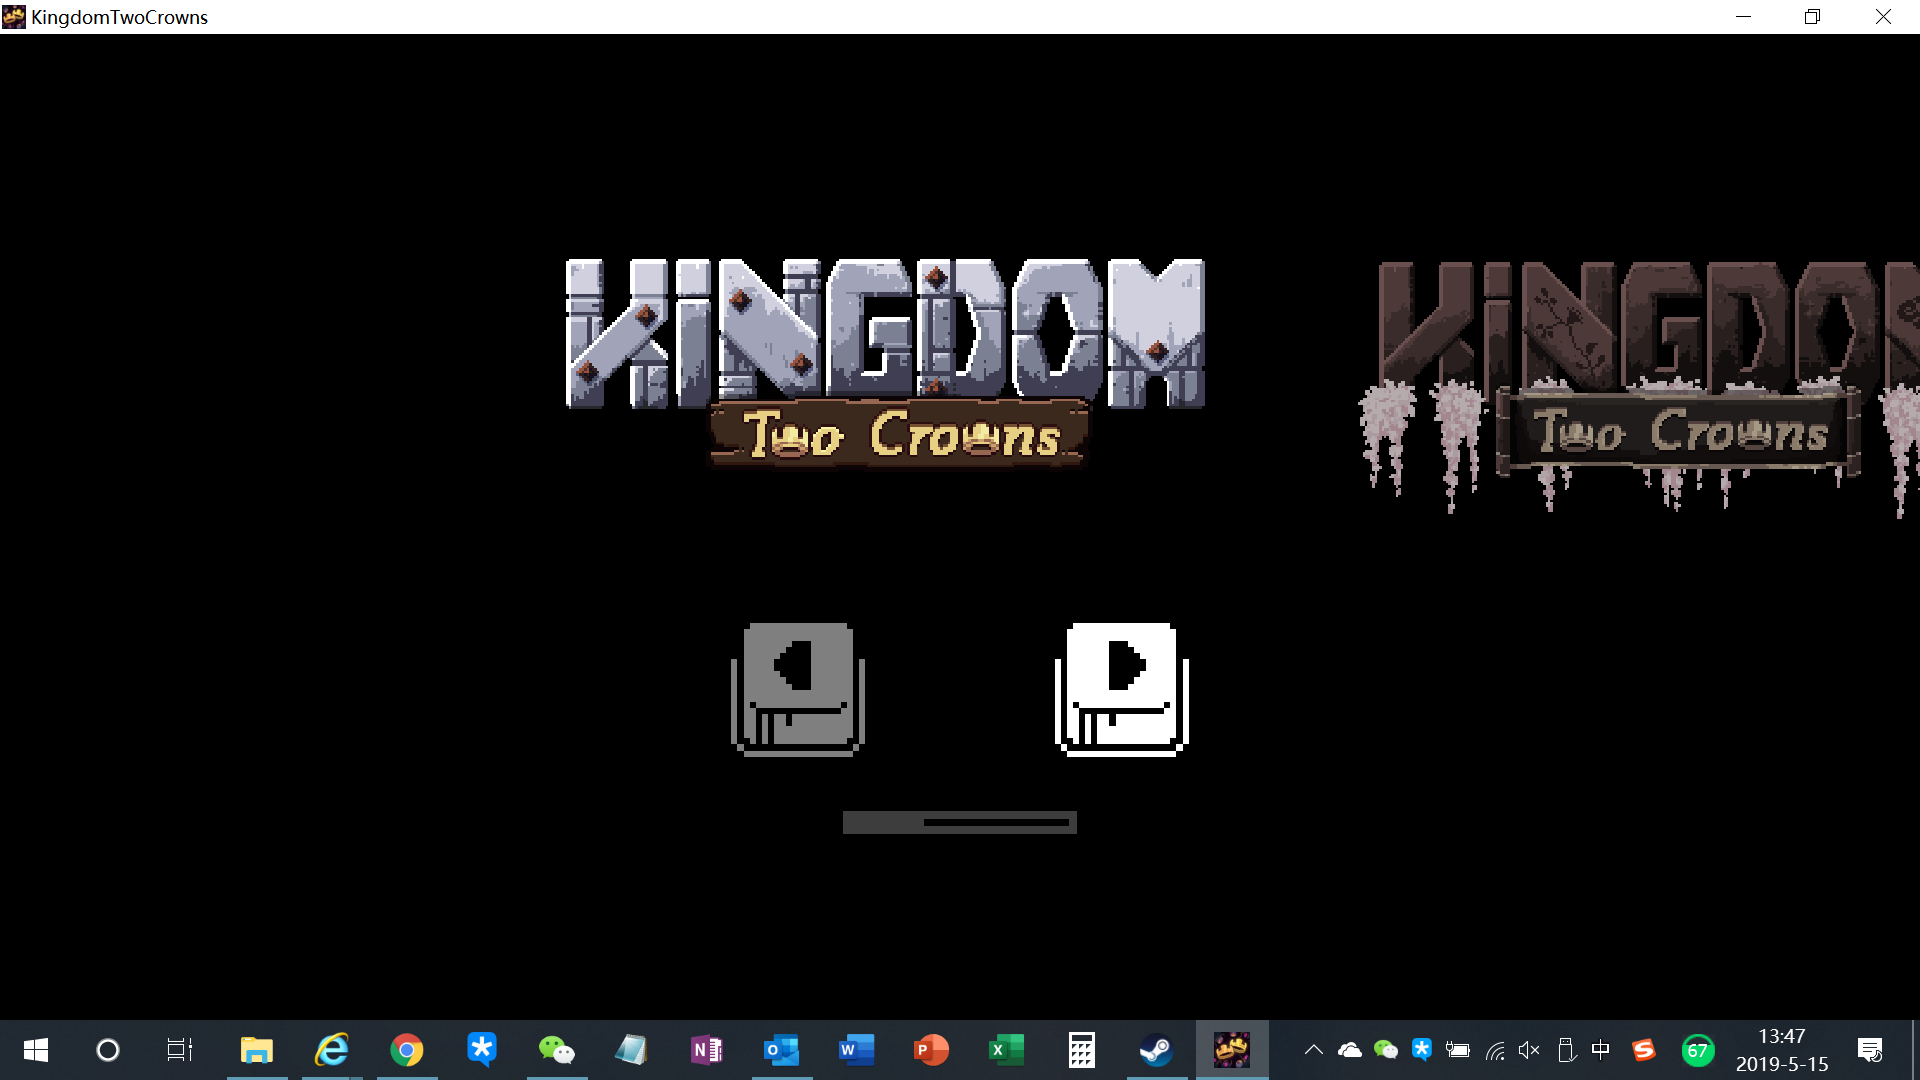
Task: Minimize the KingdomTwoCrowns window
Action: (1744, 17)
